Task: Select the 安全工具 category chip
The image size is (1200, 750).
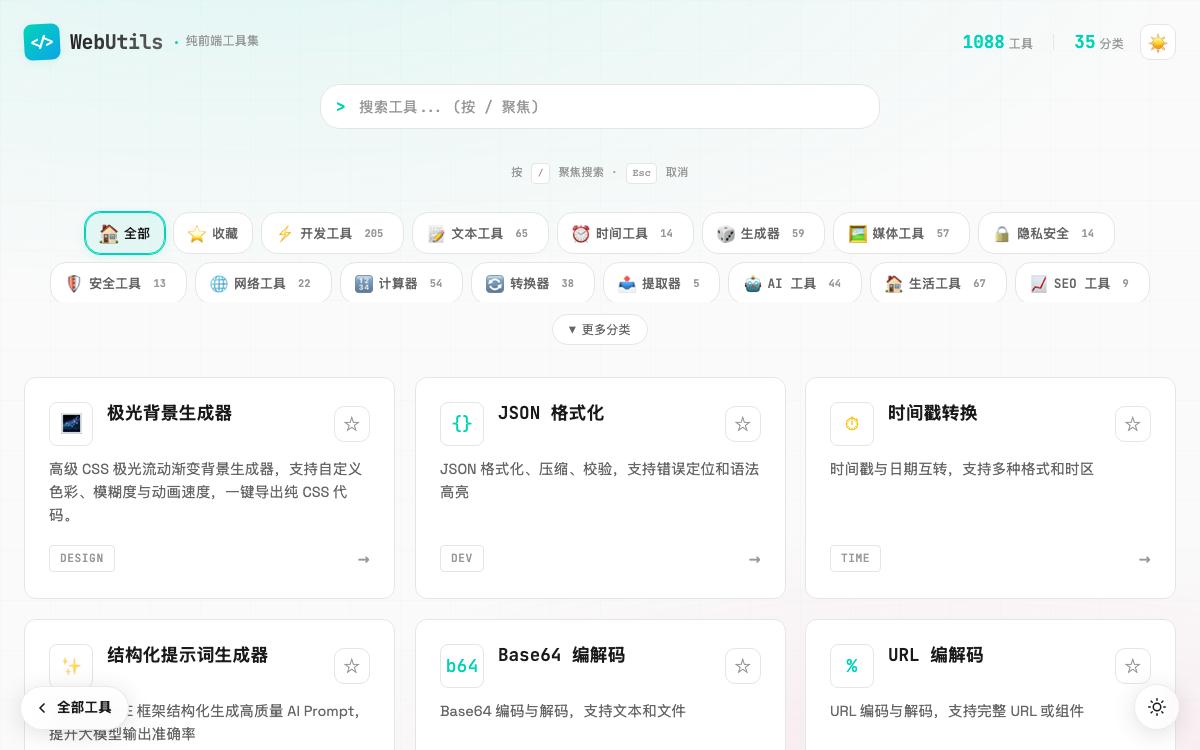Action: coord(118,283)
